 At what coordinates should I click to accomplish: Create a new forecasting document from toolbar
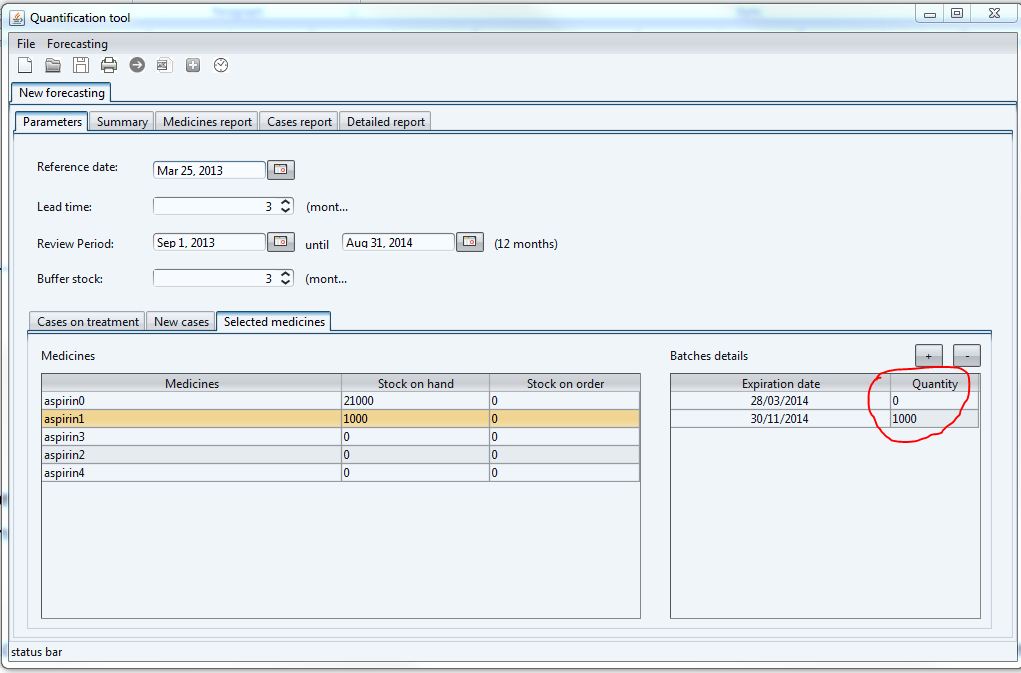click(x=25, y=65)
